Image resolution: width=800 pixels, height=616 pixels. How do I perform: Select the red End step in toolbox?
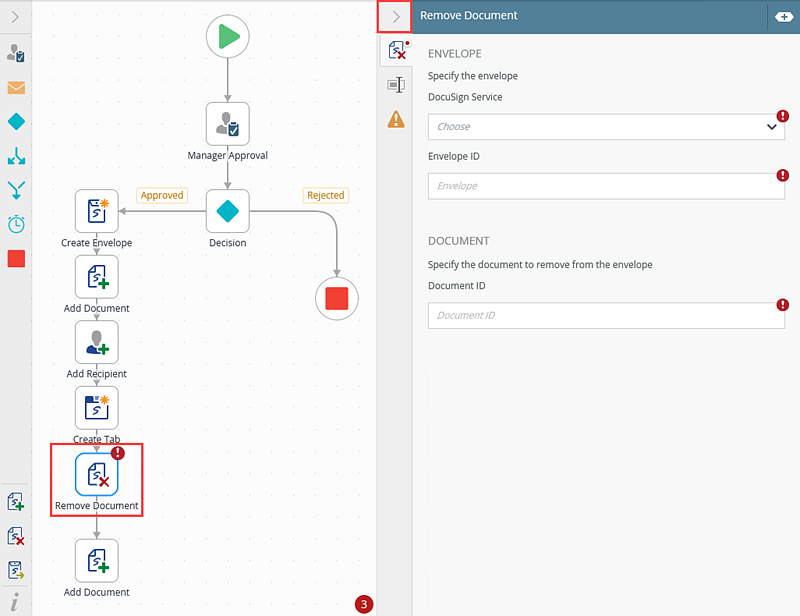(x=16, y=259)
